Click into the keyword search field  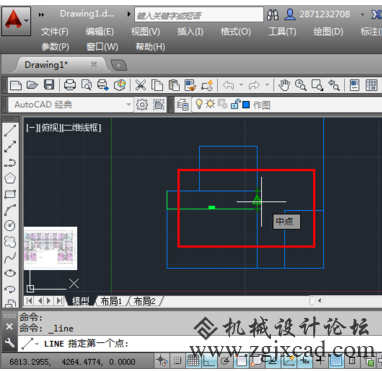pyautogui.click(x=199, y=15)
